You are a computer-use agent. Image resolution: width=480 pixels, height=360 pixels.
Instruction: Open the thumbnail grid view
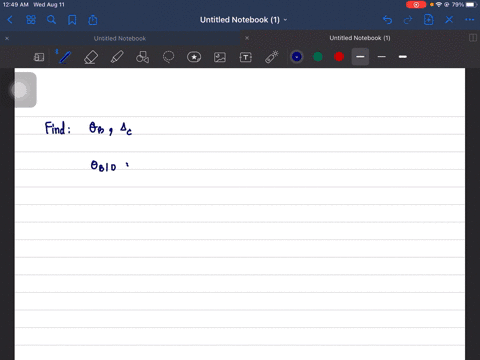point(31,20)
